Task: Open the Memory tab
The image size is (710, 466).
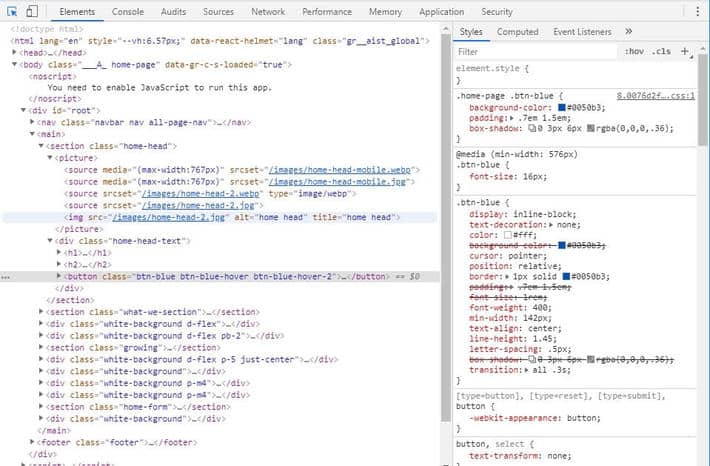Action: click(385, 12)
